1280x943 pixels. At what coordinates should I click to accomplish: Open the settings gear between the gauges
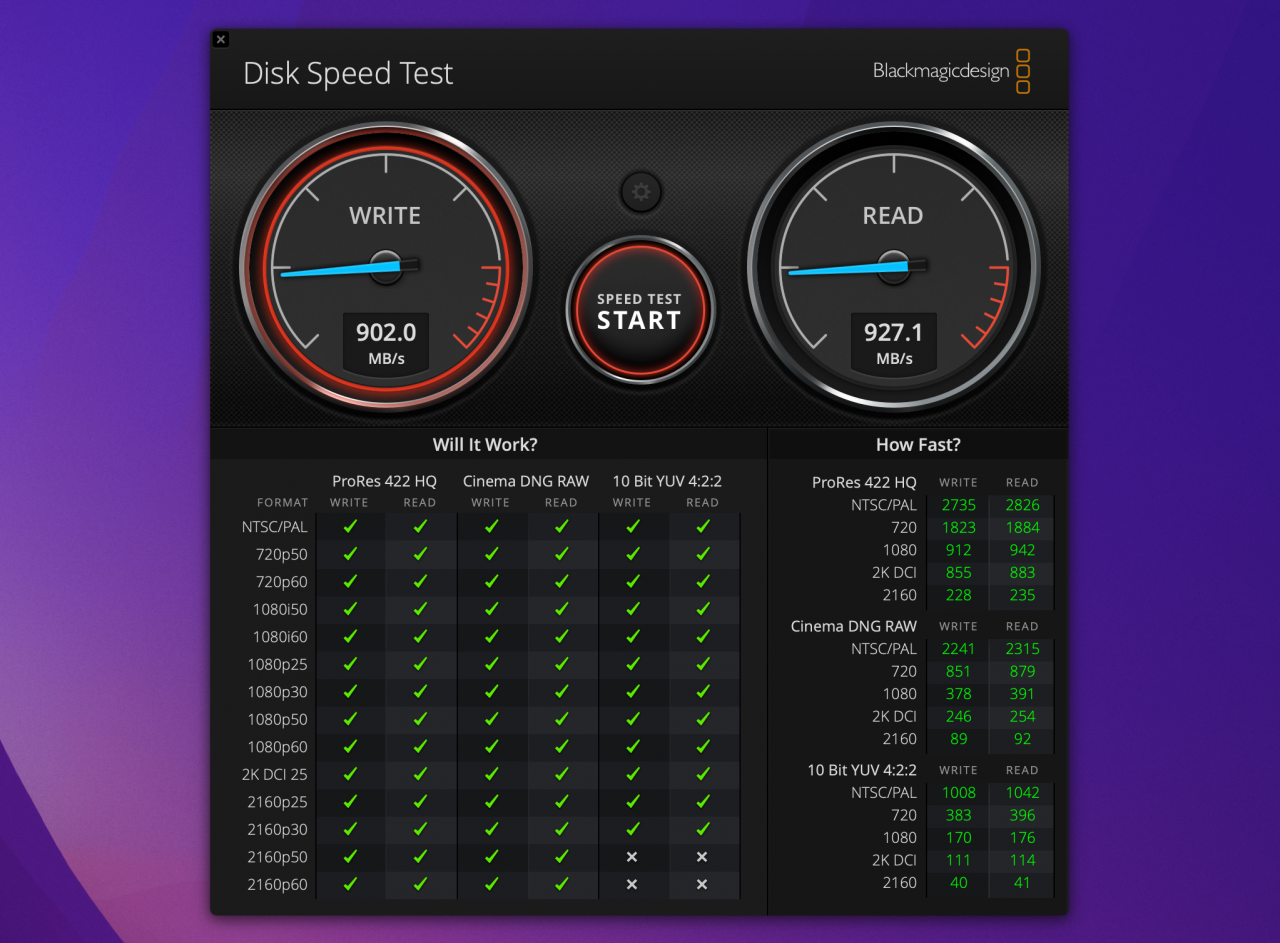coord(641,192)
